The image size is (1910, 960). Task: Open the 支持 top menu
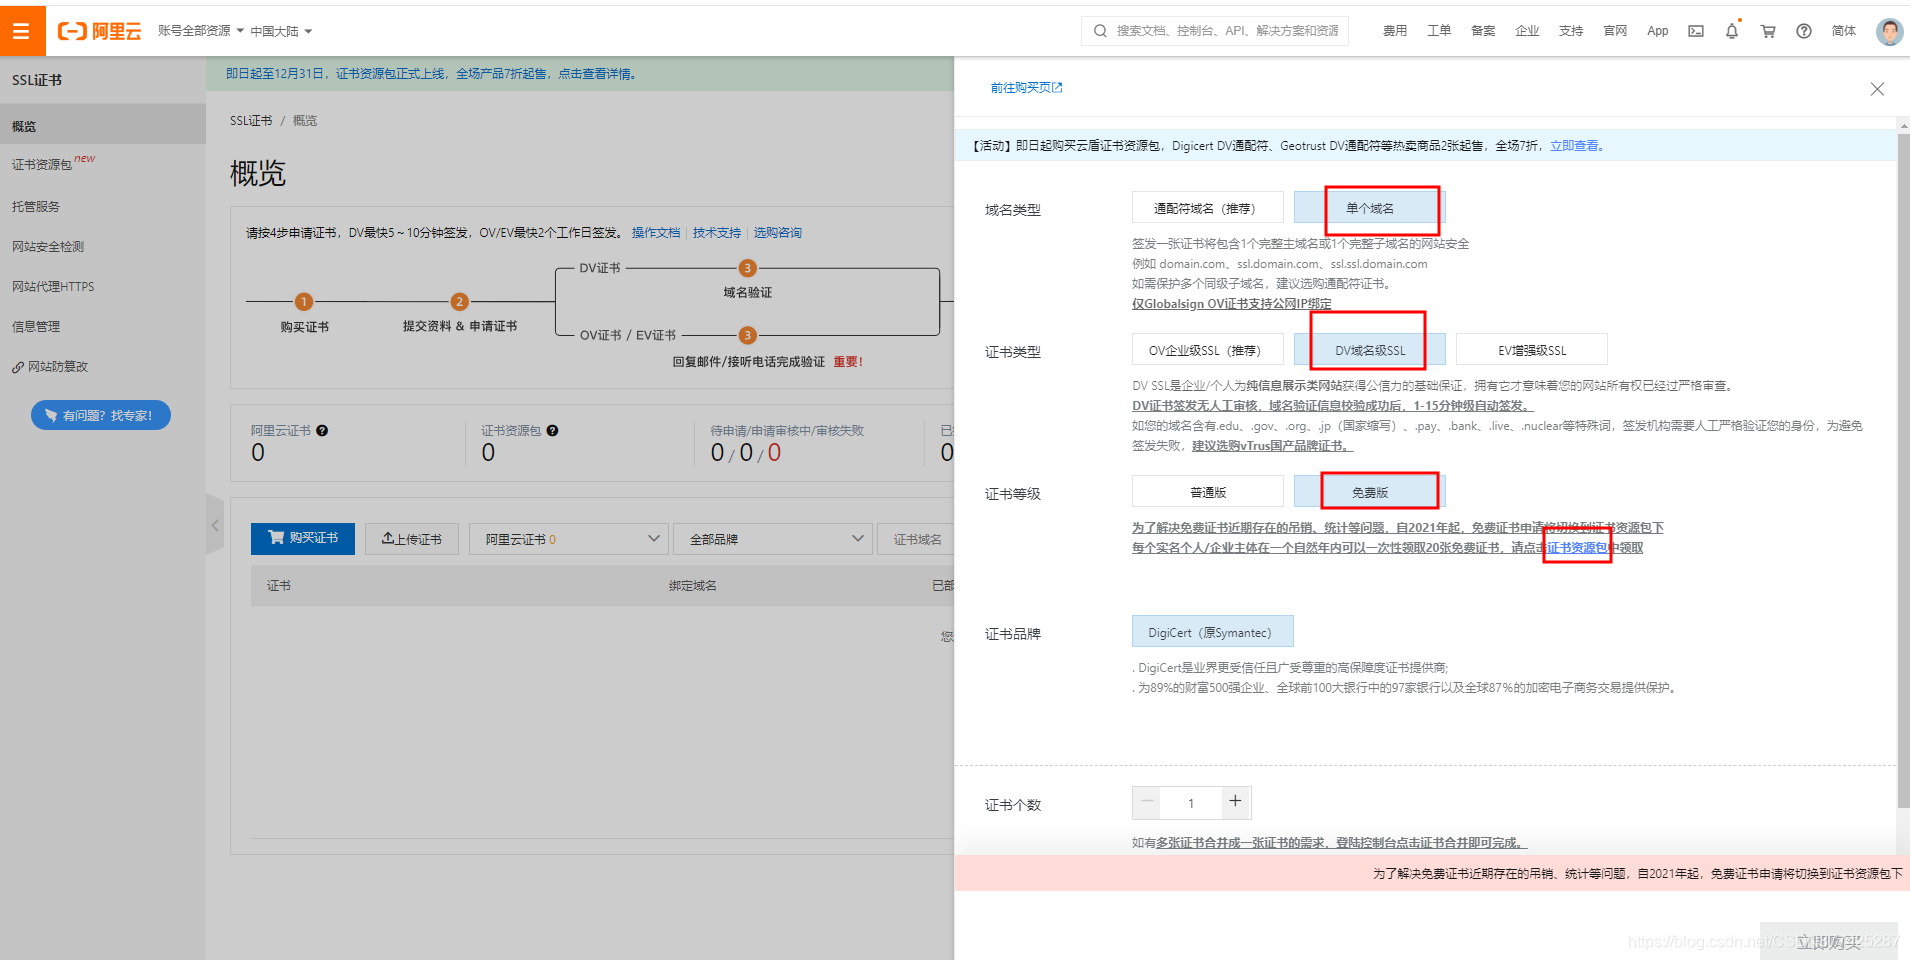tap(1571, 31)
